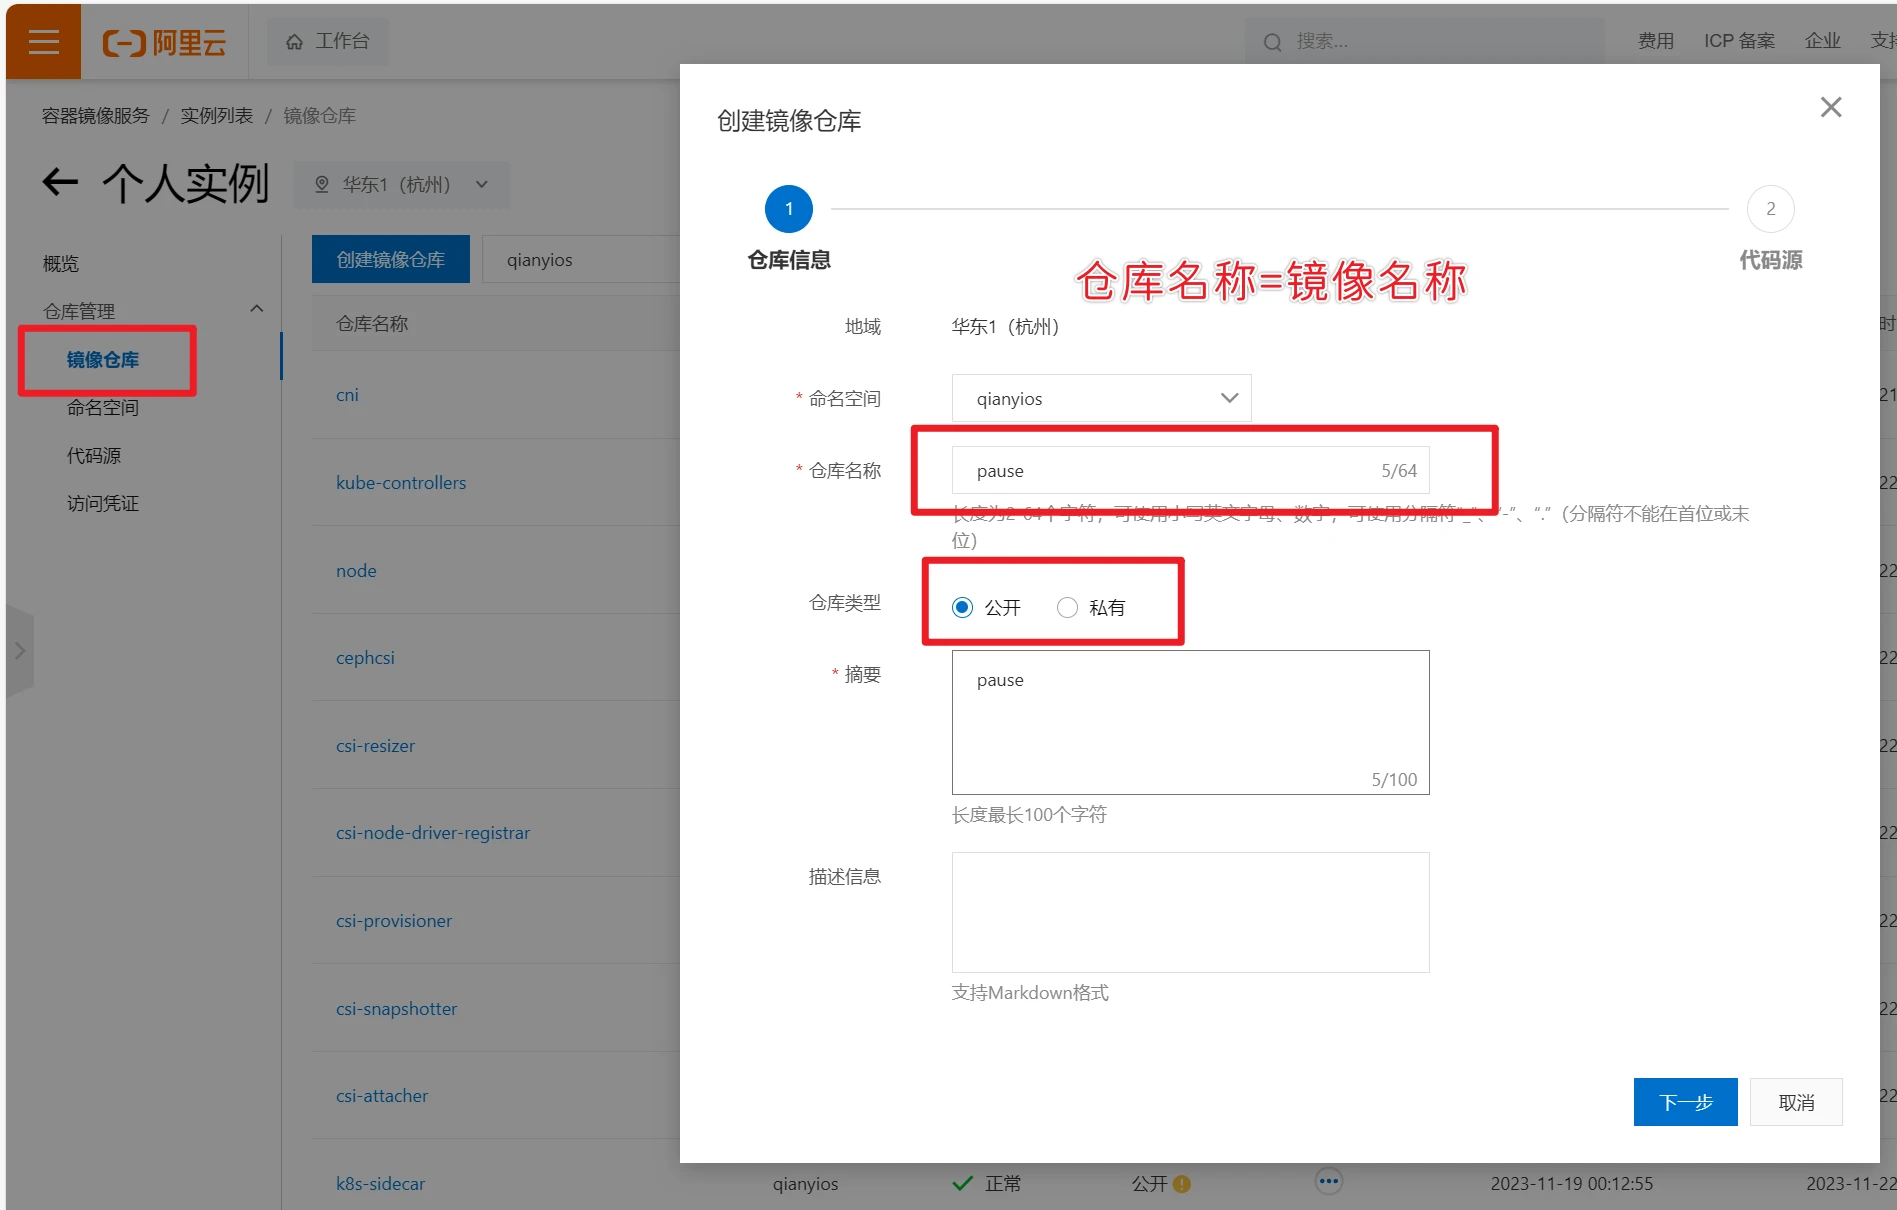
Task: Close the 创建镜像仓库 dialog
Action: coord(1830,107)
